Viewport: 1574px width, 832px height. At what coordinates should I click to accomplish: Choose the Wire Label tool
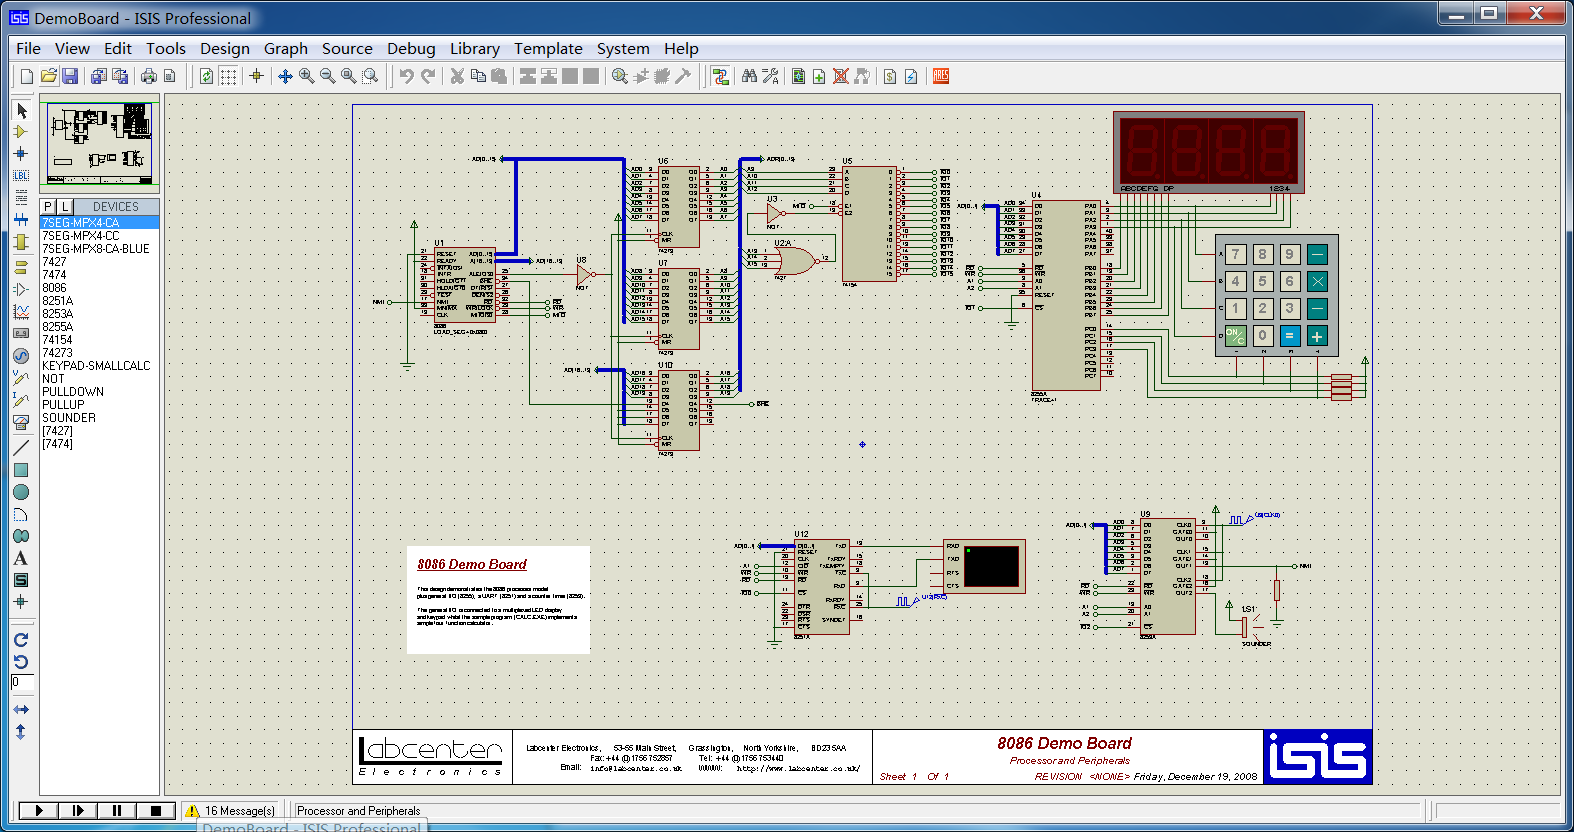(x=20, y=176)
